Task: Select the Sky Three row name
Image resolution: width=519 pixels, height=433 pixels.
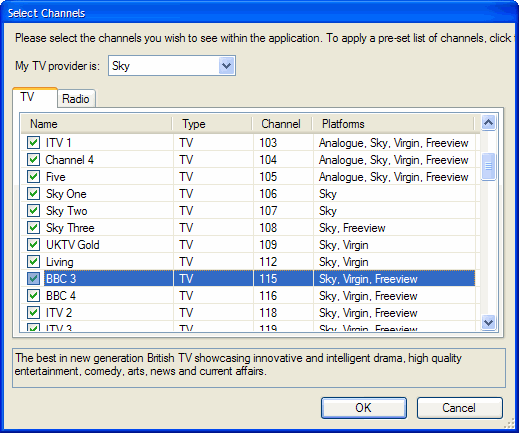Action: click(70, 228)
